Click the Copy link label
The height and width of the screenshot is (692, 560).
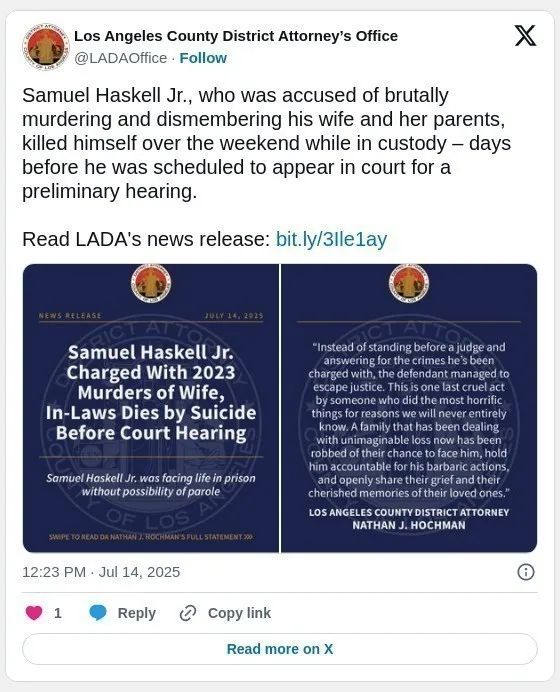239,613
